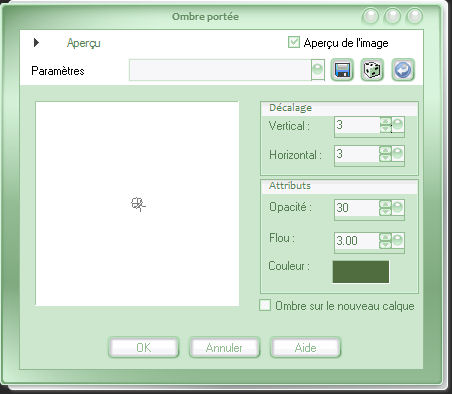The width and height of the screenshot is (452, 394).
Task: Click the crosshair in the preview pane
Action: (x=138, y=204)
